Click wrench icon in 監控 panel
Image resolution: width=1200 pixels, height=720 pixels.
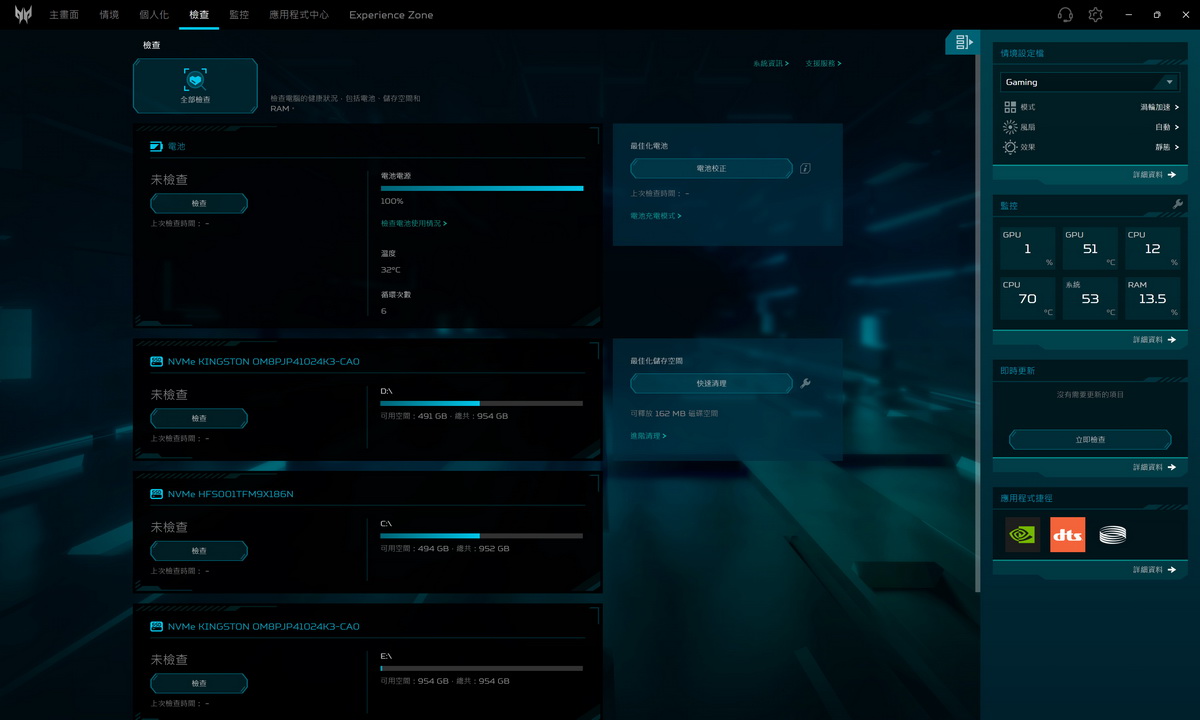click(1177, 205)
